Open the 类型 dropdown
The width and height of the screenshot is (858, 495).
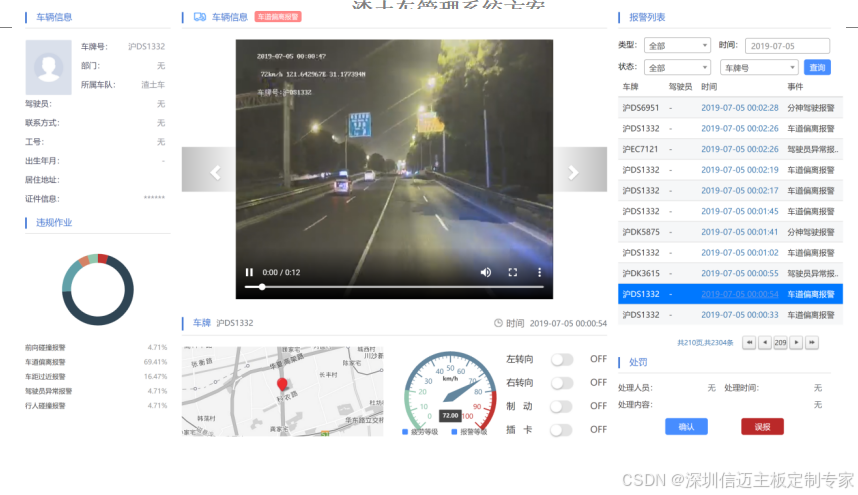(x=677, y=46)
